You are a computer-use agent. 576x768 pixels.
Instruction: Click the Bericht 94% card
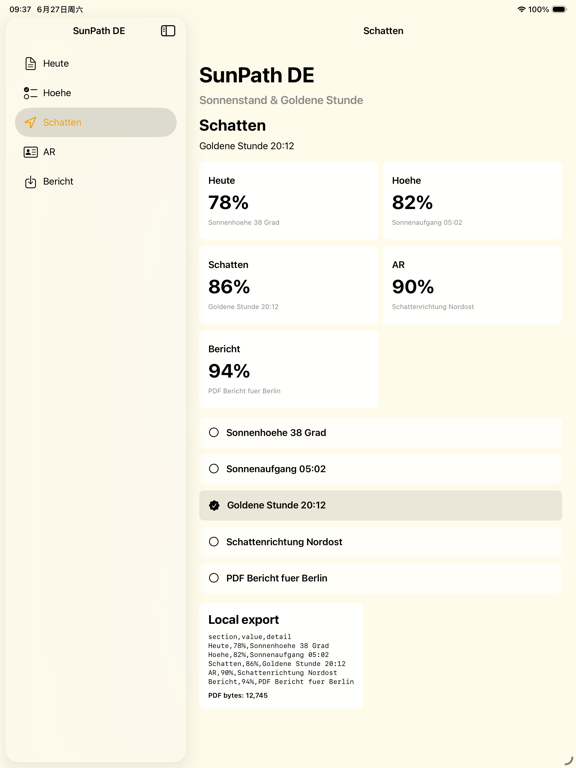[289, 369]
